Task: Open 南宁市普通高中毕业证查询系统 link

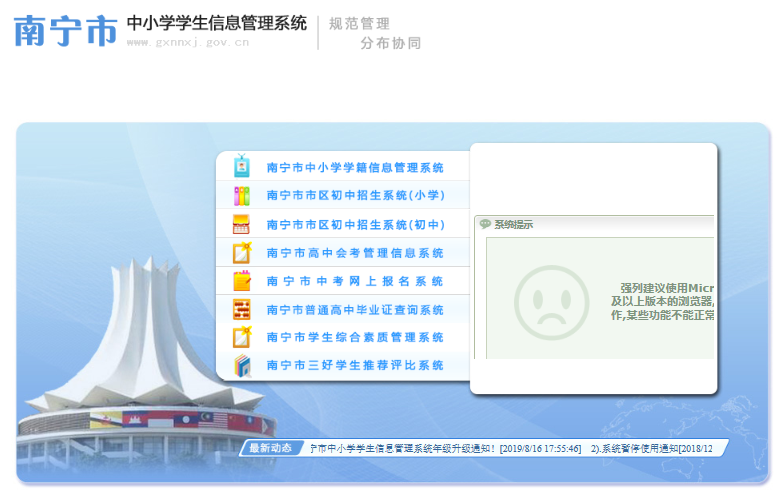Action: click(x=354, y=310)
